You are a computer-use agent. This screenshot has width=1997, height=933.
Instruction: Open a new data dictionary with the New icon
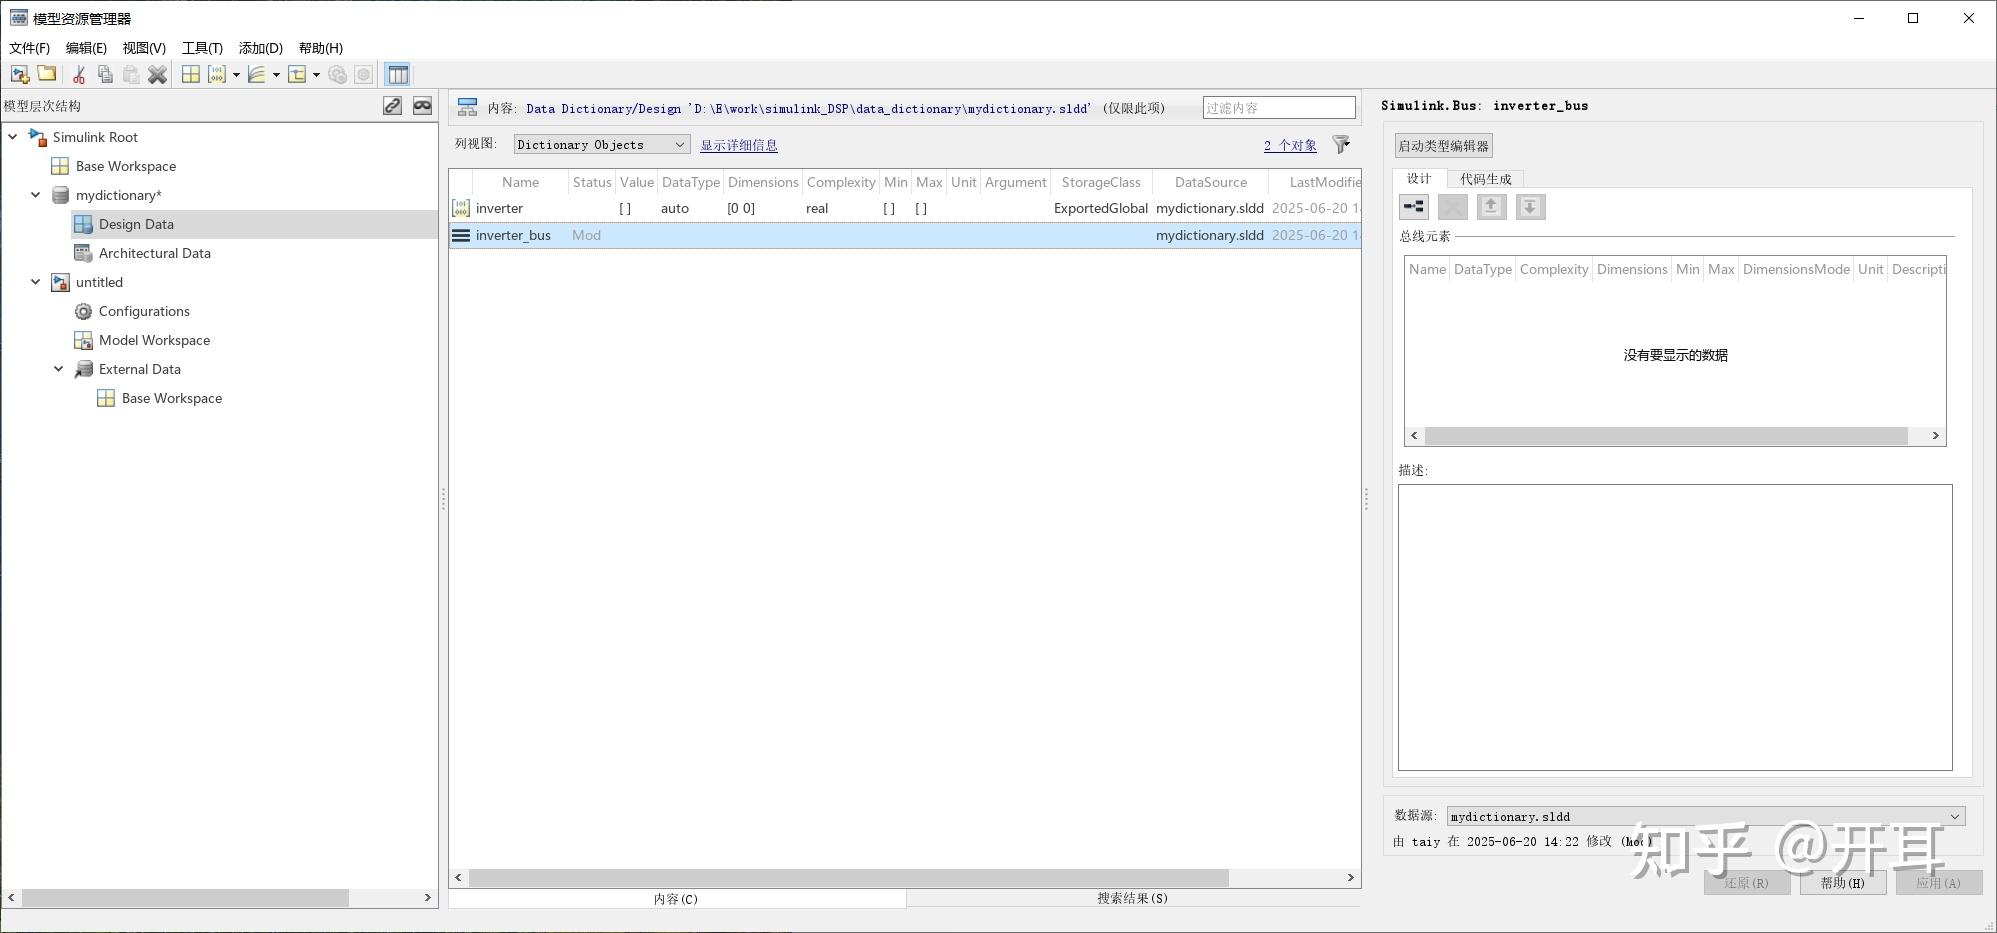(x=18, y=74)
